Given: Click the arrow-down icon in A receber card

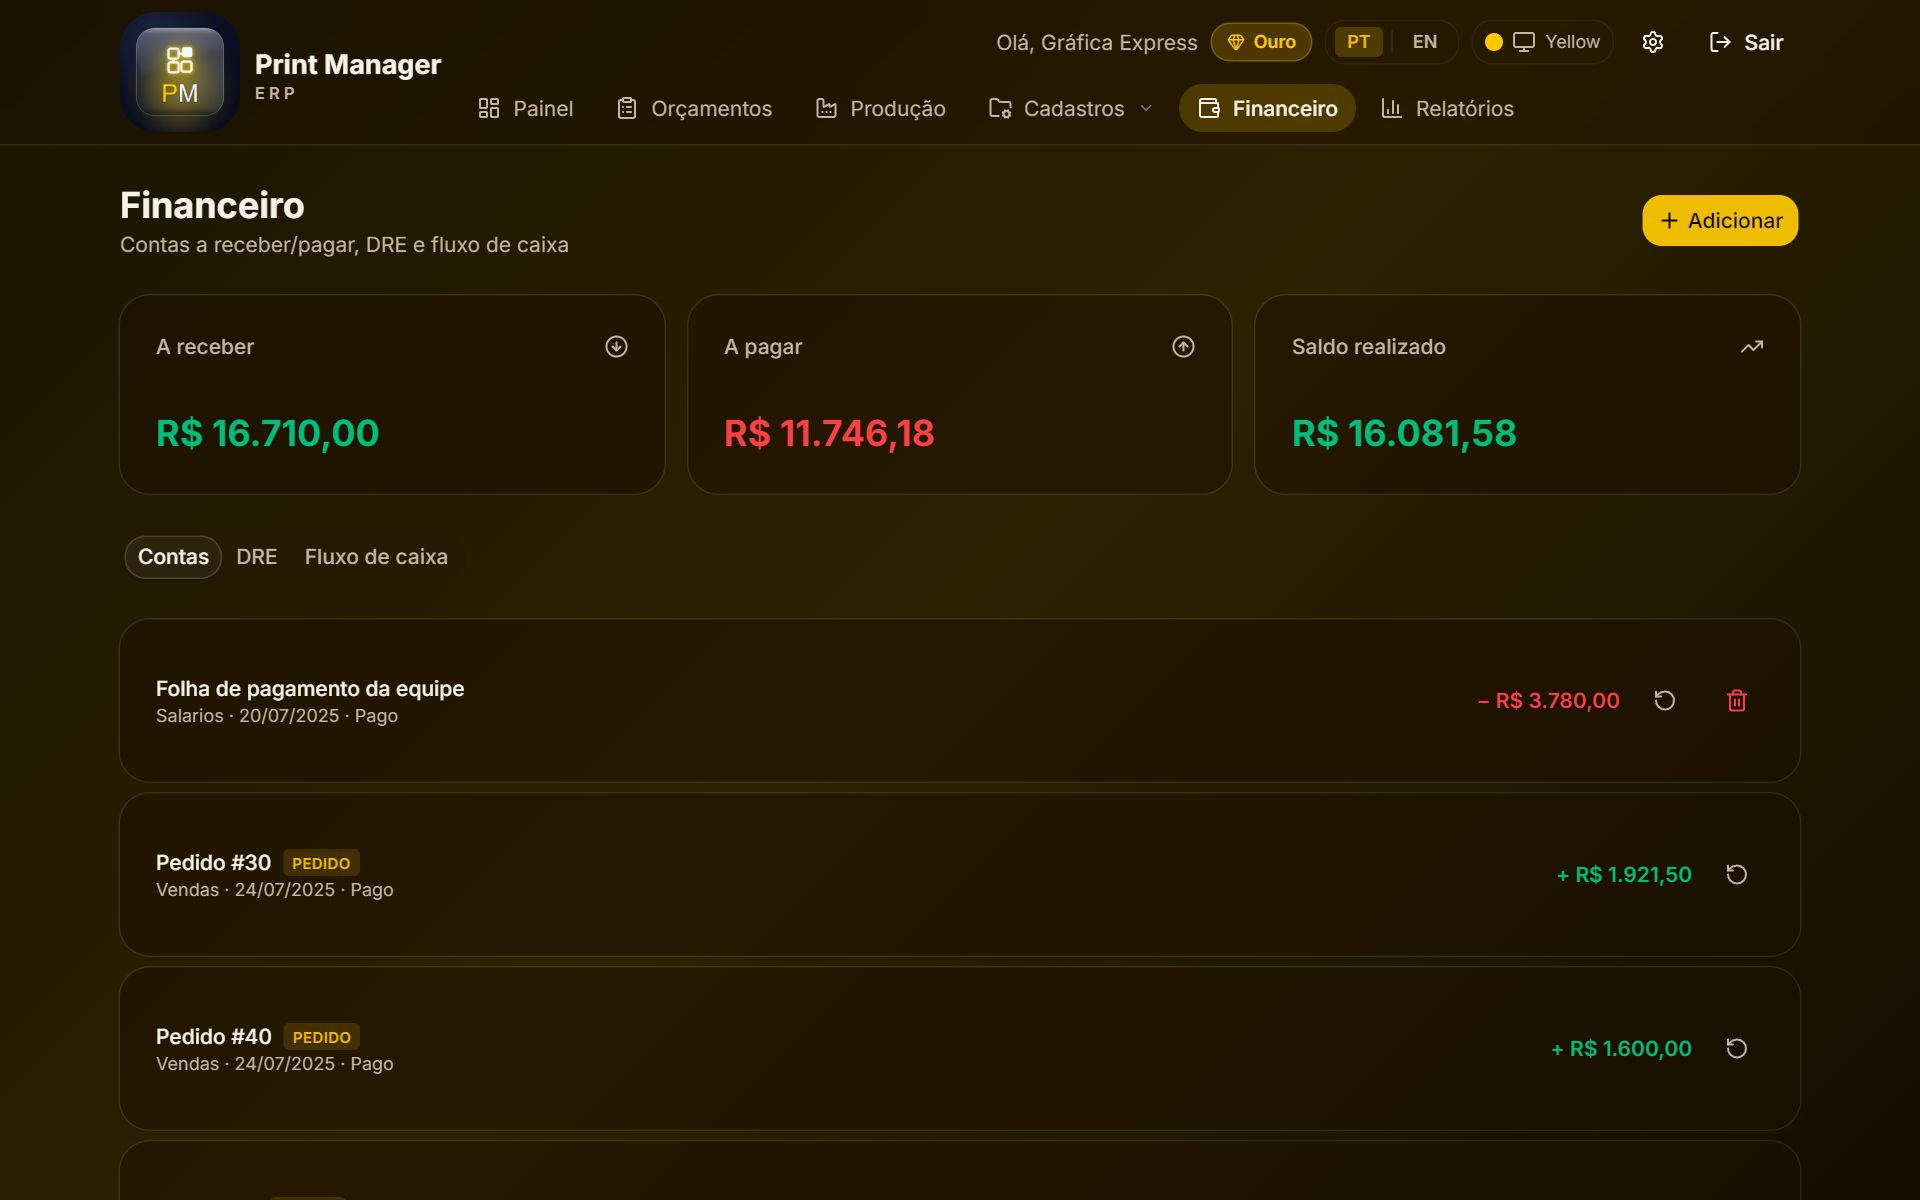Looking at the screenshot, I should point(616,346).
